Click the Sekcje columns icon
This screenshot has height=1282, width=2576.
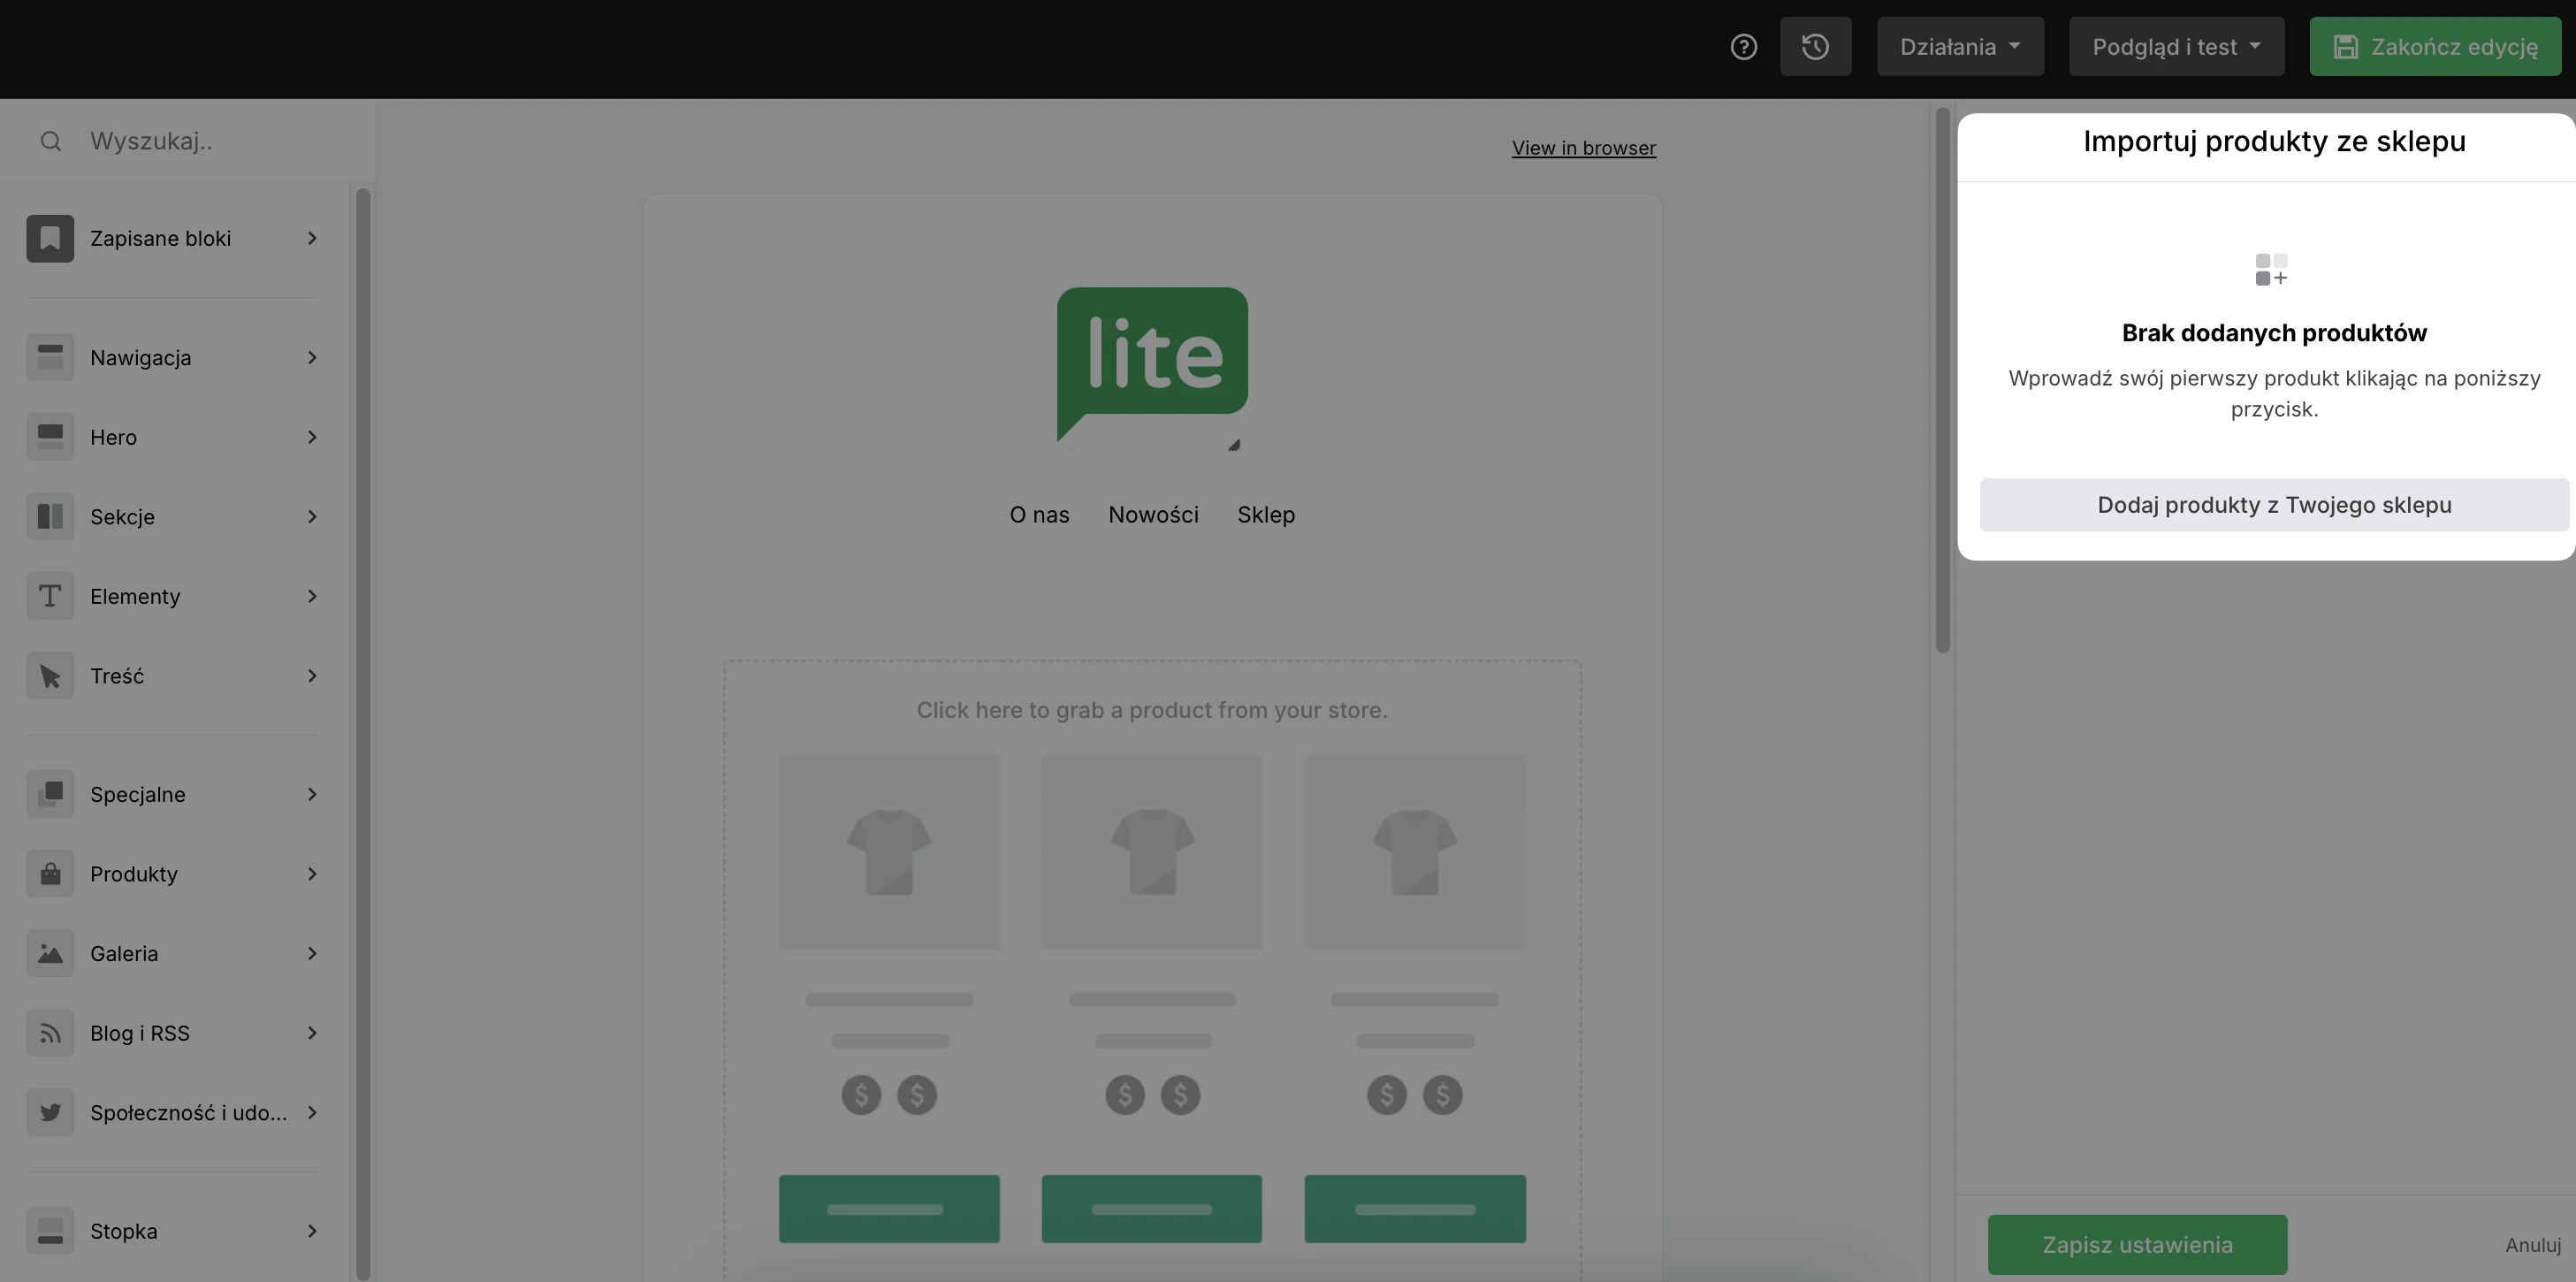(50, 516)
